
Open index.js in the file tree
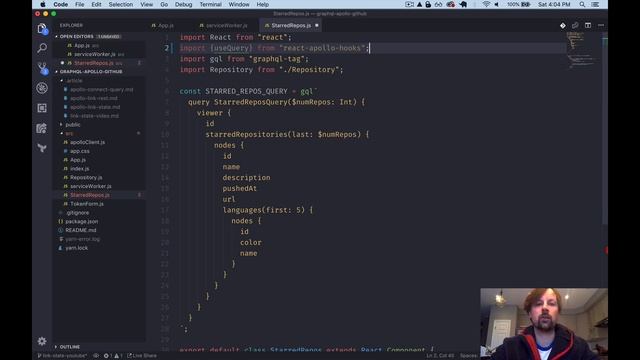tap(80, 169)
